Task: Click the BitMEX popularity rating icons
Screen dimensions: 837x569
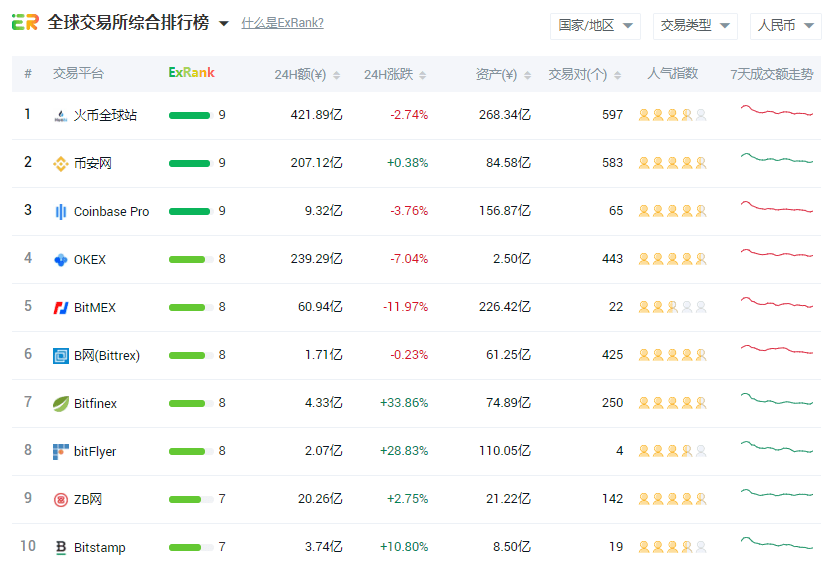Action: [x=673, y=307]
